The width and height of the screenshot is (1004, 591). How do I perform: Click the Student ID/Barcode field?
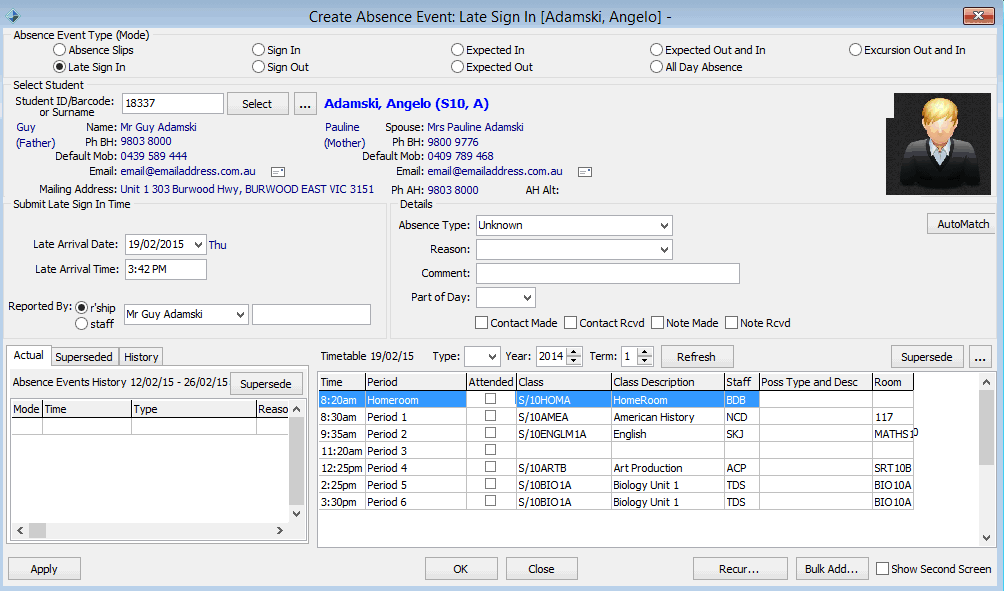(173, 103)
